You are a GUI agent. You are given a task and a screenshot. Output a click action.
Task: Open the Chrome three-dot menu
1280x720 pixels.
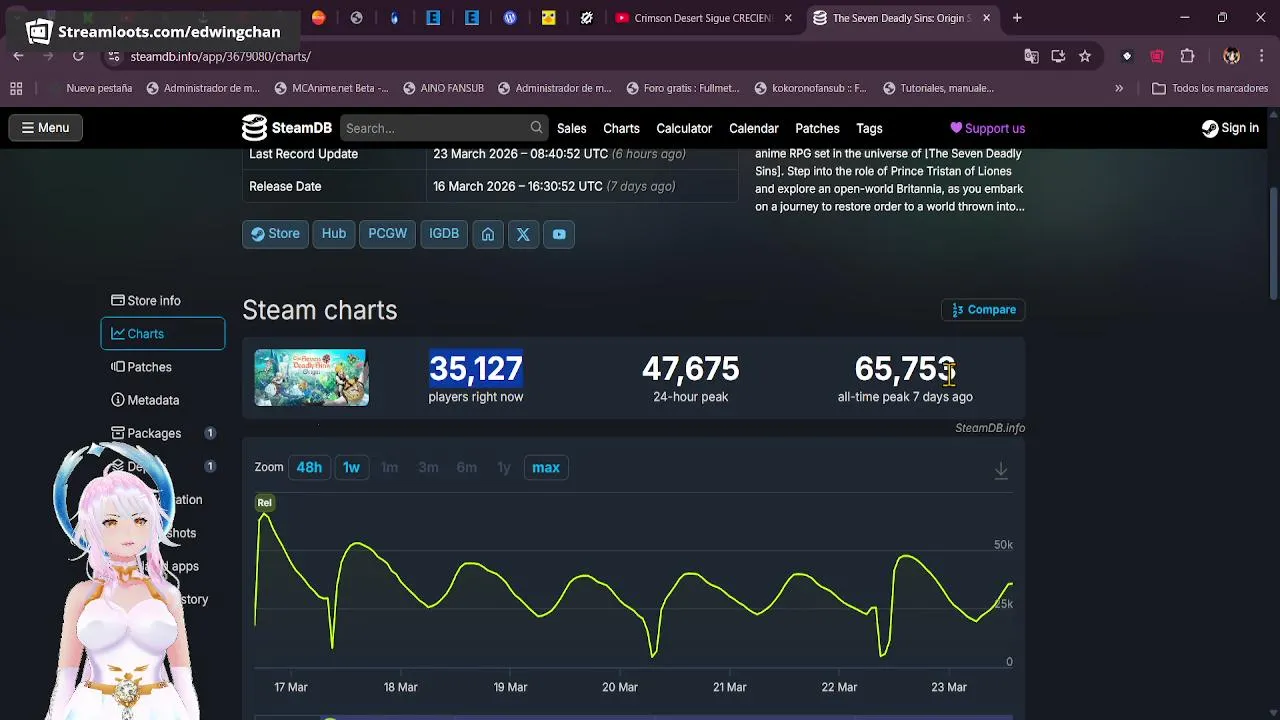(x=1261, y=56)
